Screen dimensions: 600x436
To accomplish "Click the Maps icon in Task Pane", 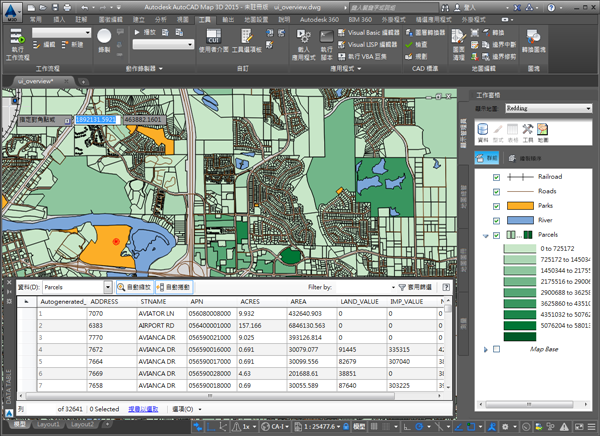I will coord(542,131).
